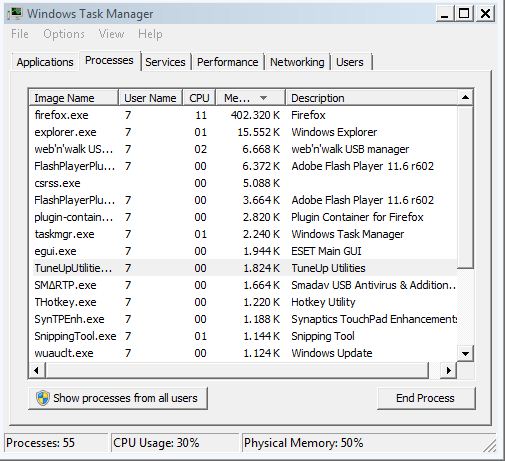Image resolution: width=505 pixels, height=462 pixels.
Task: Open the View menu
Action: pos(111,34)
